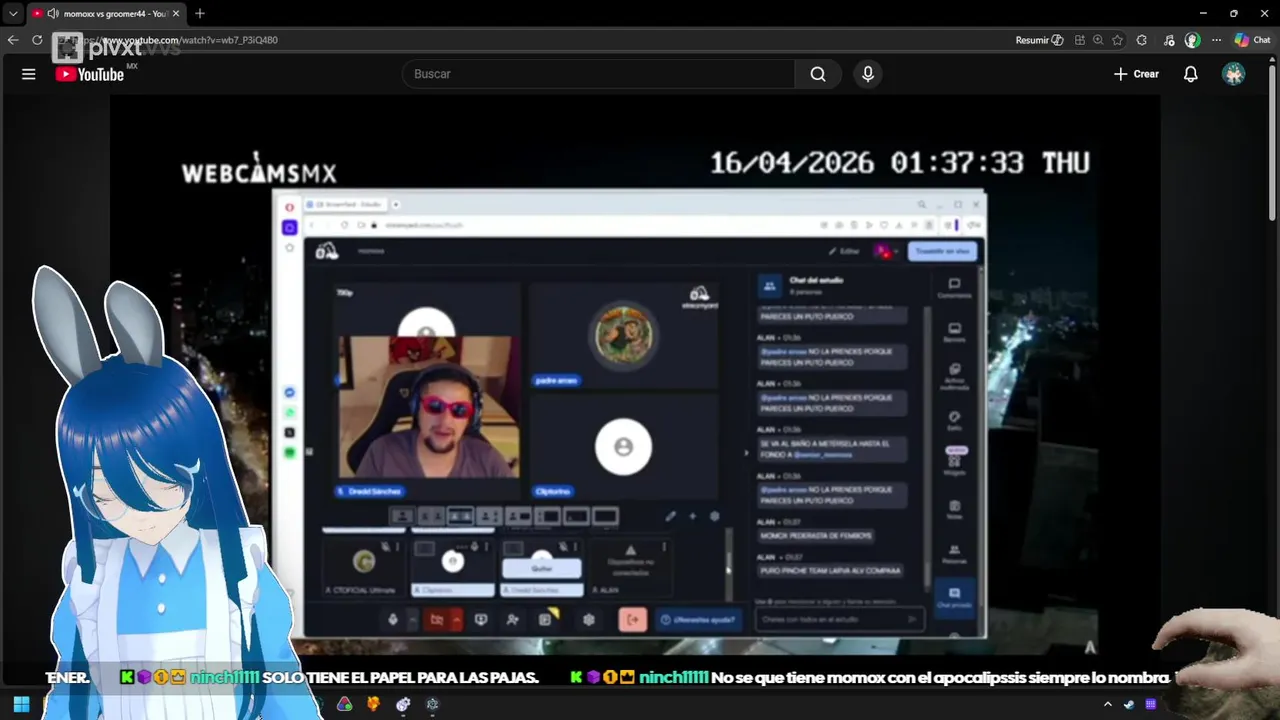Click the studio red camera-off icon in the video
Image resolution: width=1280 pixels, height=720 pixels.
tap(437, 620)
